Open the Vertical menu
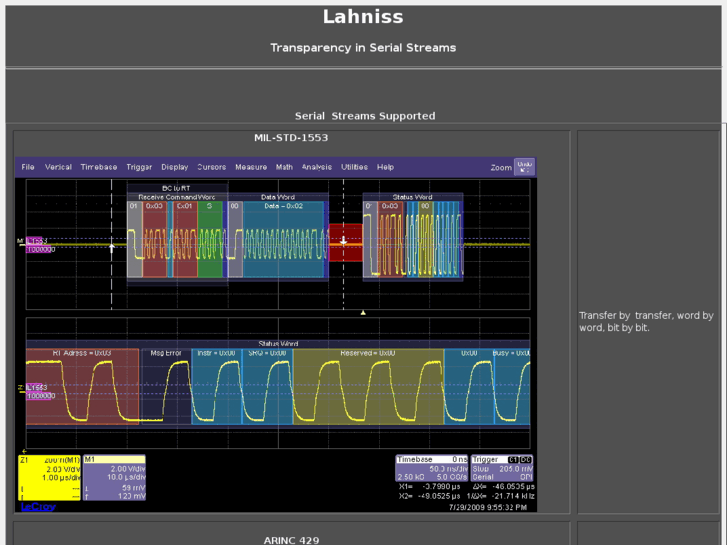727x545 pixels. (58, 167)
